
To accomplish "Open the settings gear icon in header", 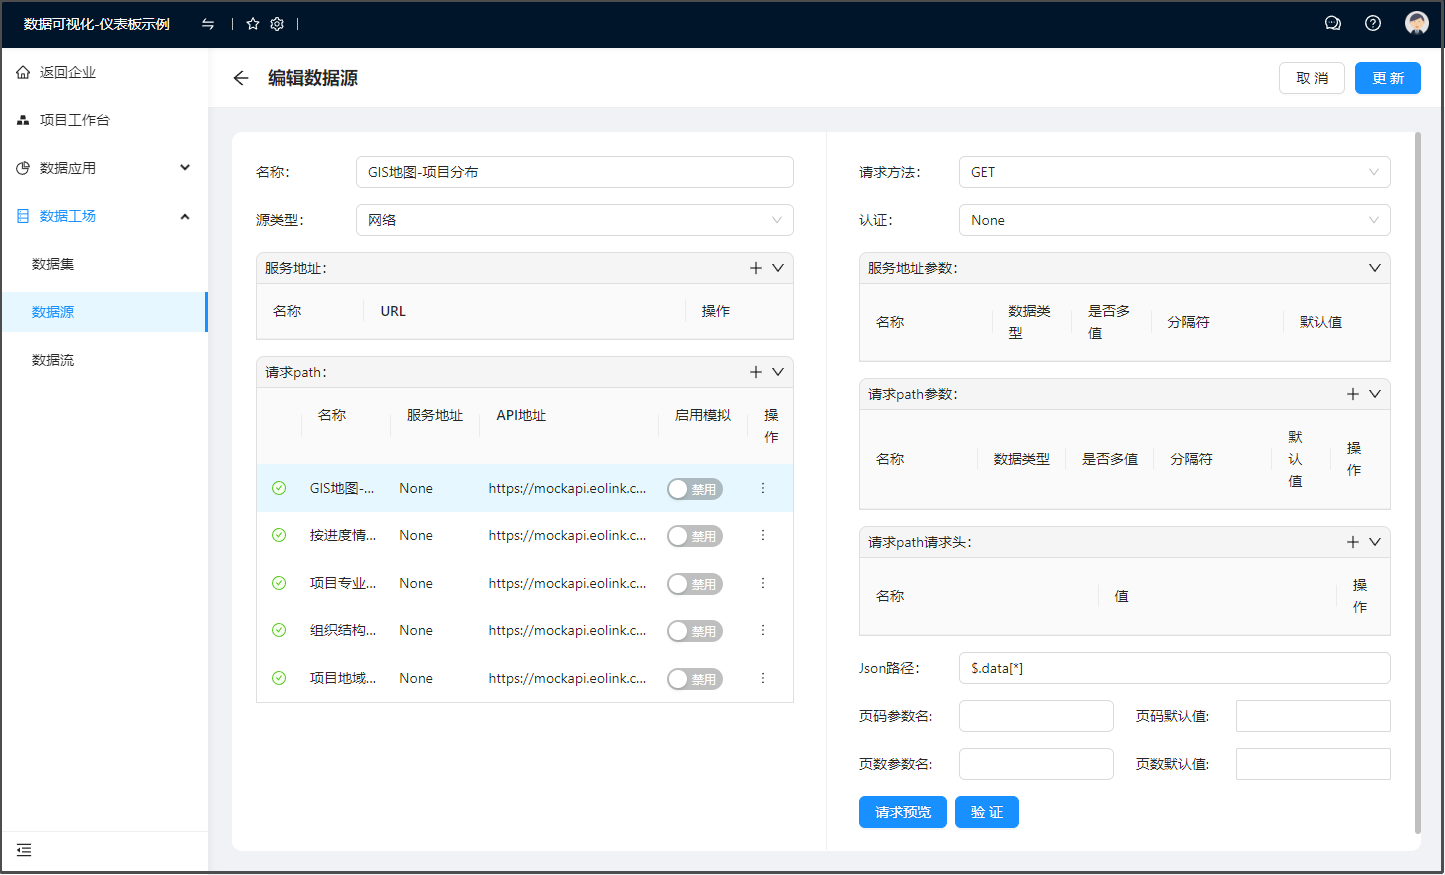I will (x=277, y=24).
